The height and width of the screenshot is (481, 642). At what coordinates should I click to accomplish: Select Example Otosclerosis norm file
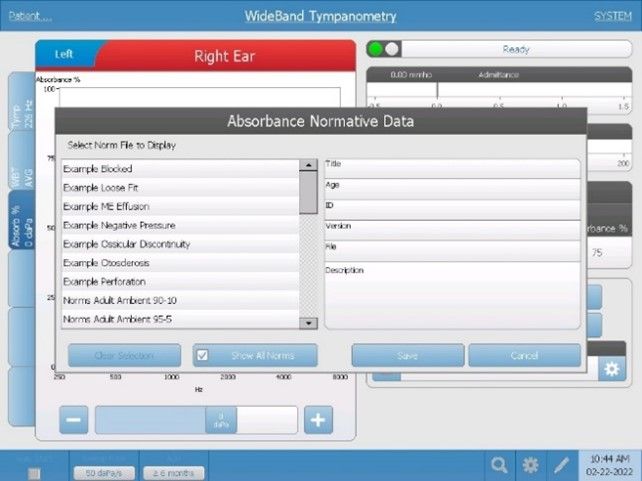tap(181, 263)
